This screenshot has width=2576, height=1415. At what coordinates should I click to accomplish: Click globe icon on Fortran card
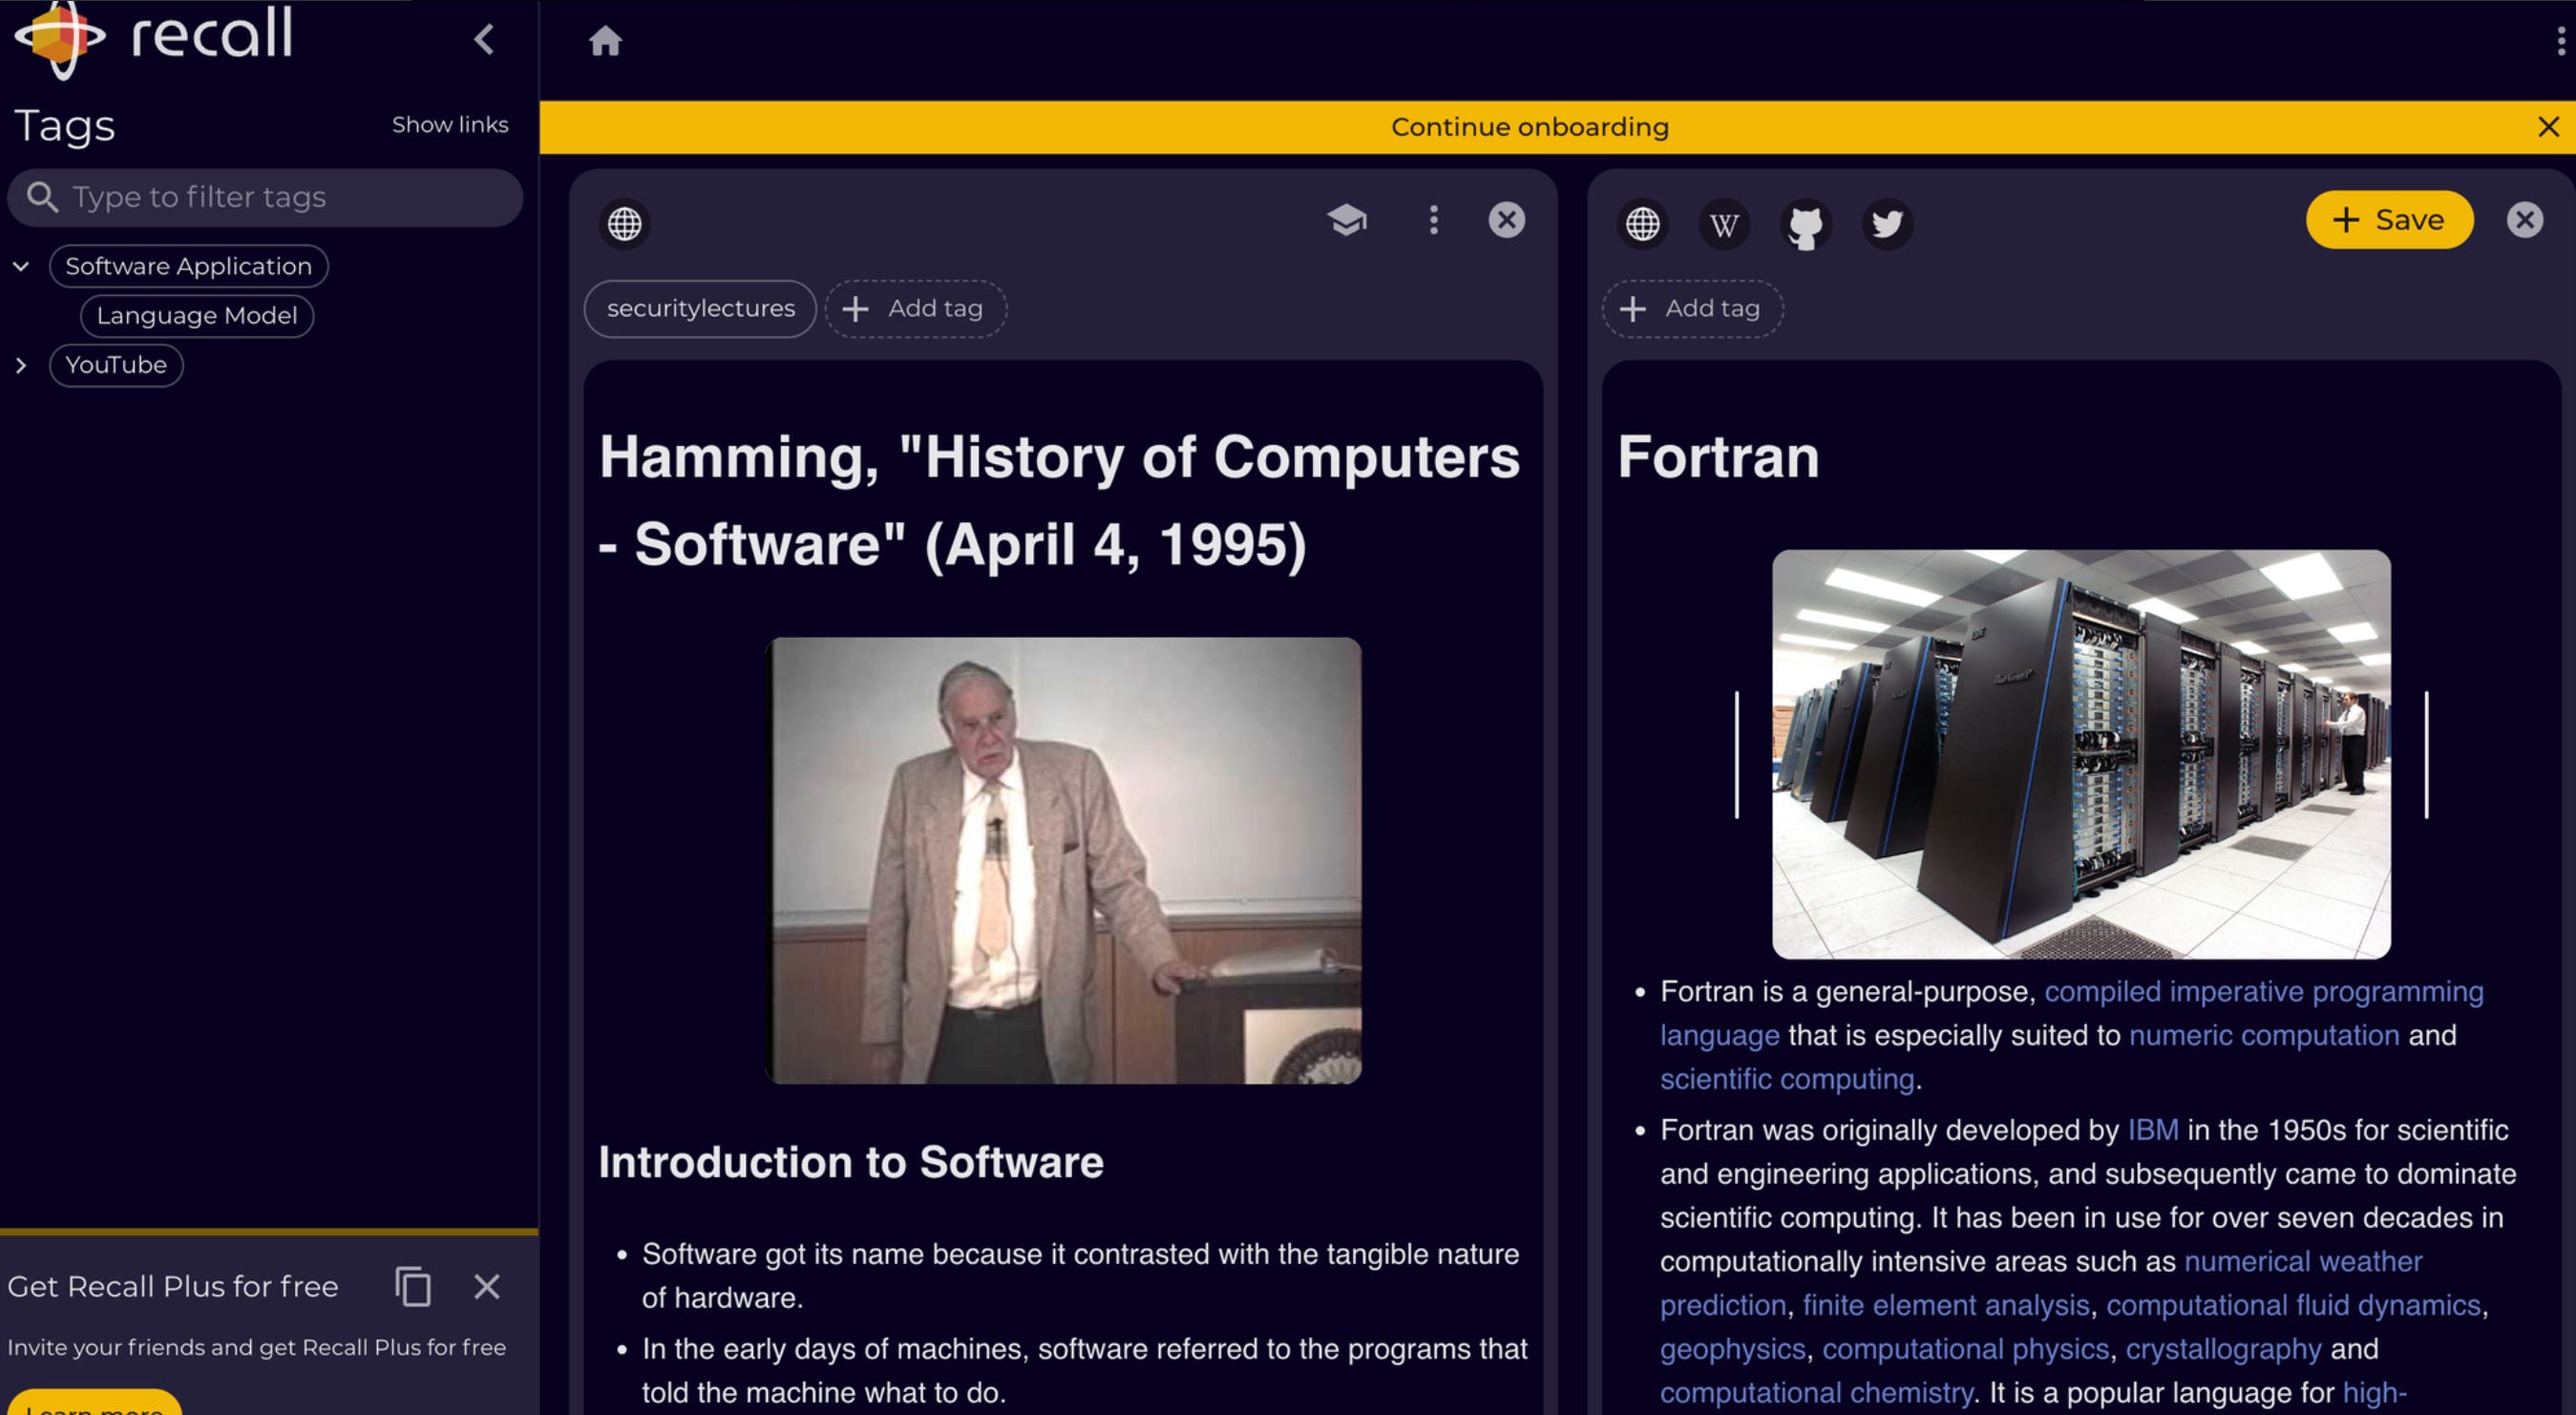click(1642, 223)
